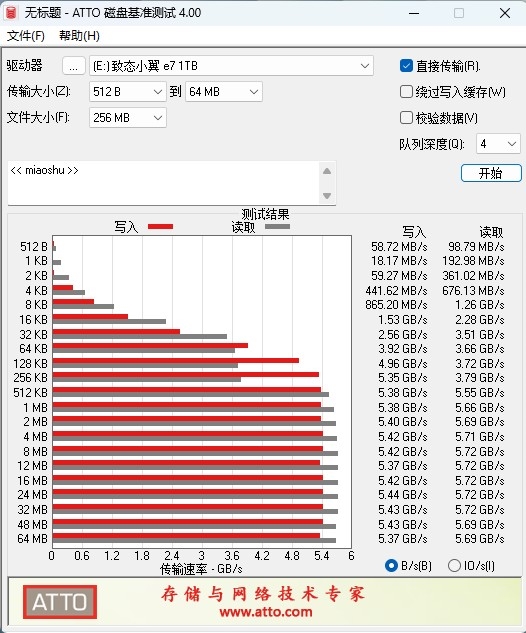
Task: Uncheck the 直接传输(R) checkbox
Action: pos(406,66)
